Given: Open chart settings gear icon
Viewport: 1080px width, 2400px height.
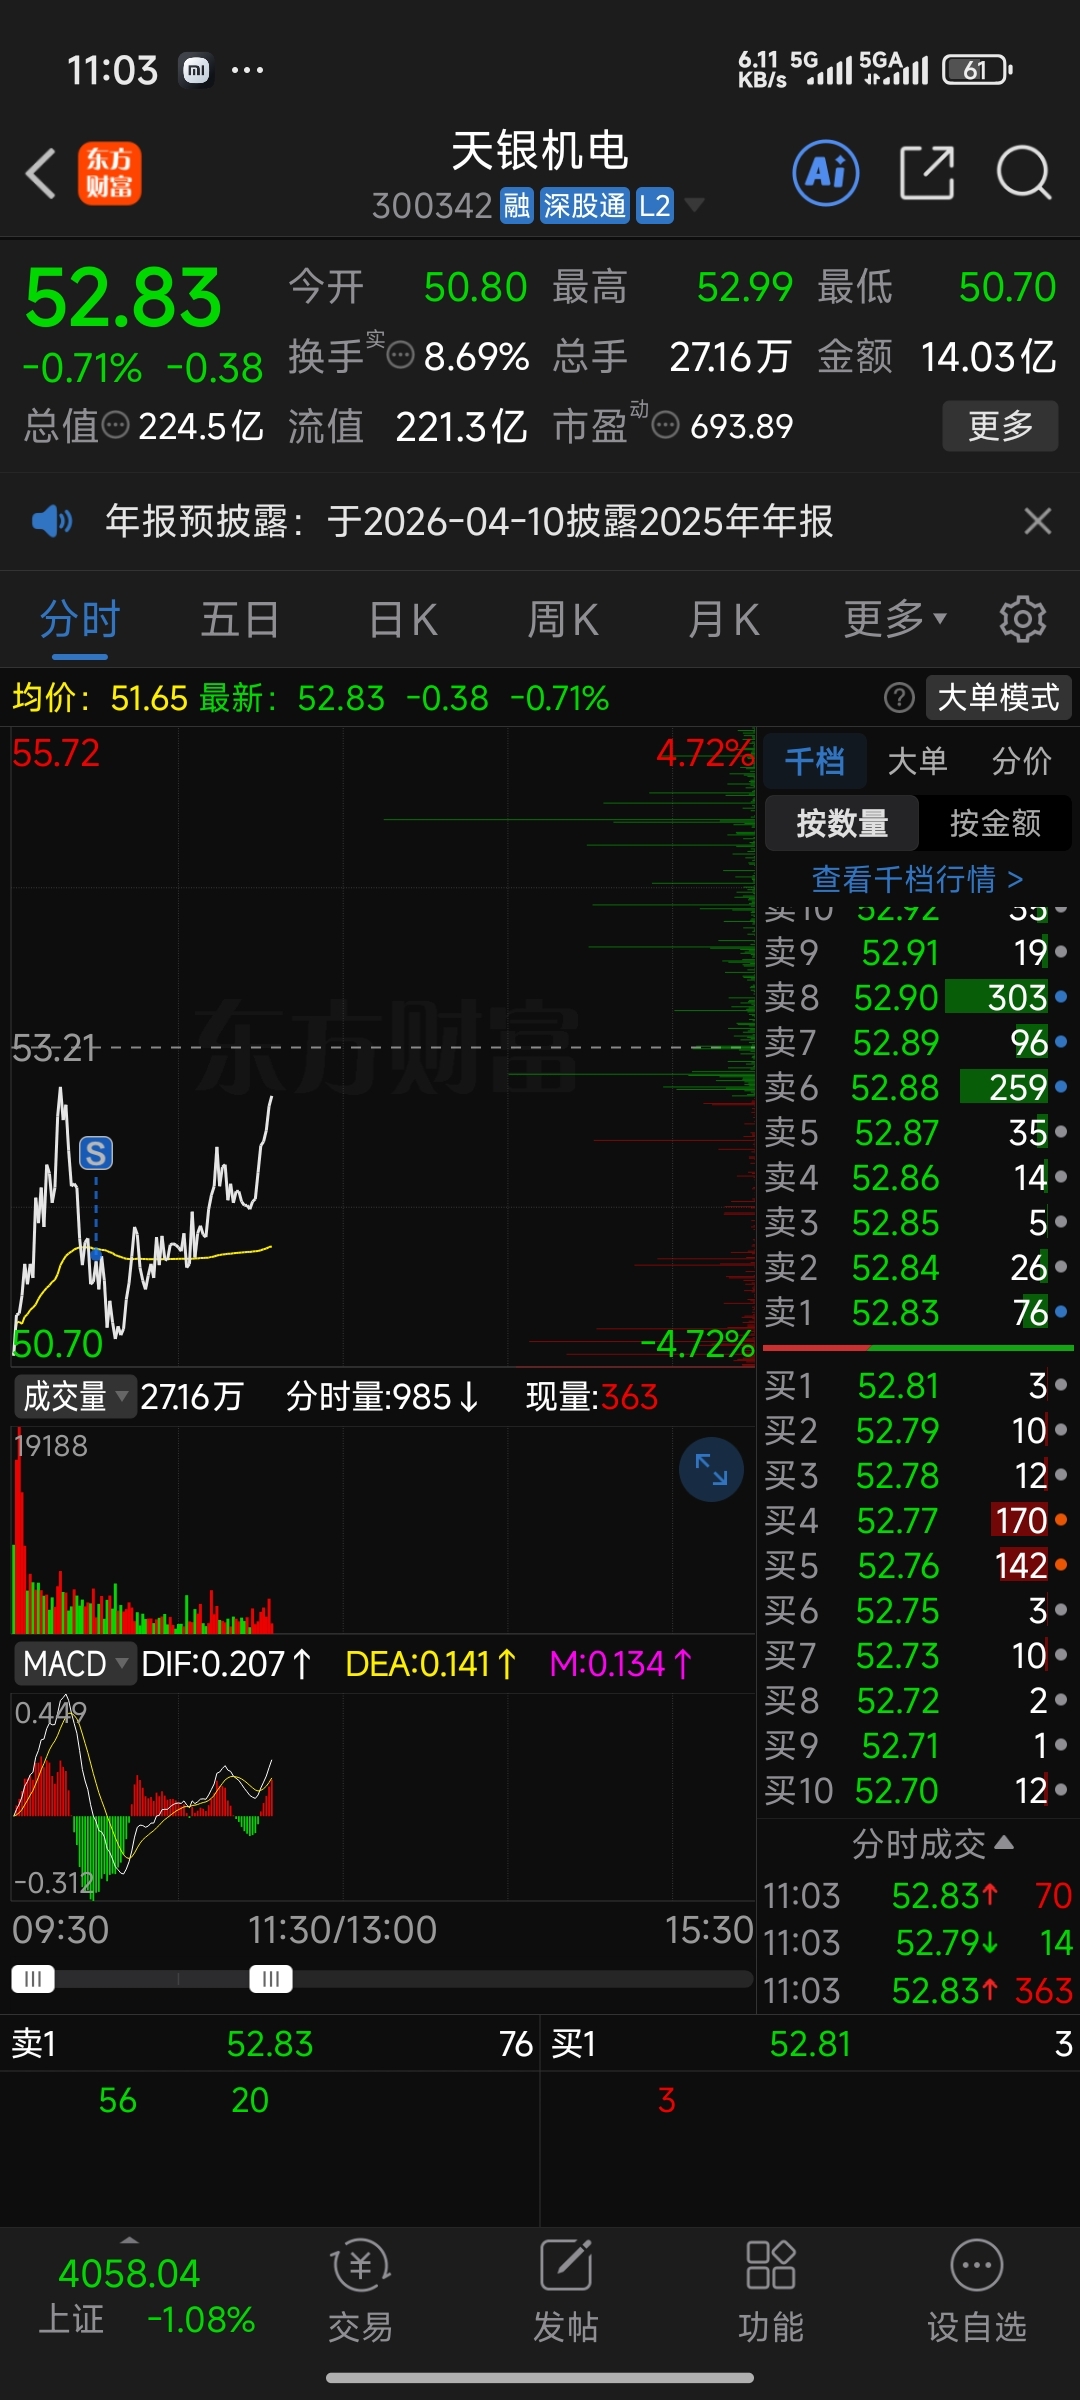Looking at the screenshot, I should [x=1023, y=619].
